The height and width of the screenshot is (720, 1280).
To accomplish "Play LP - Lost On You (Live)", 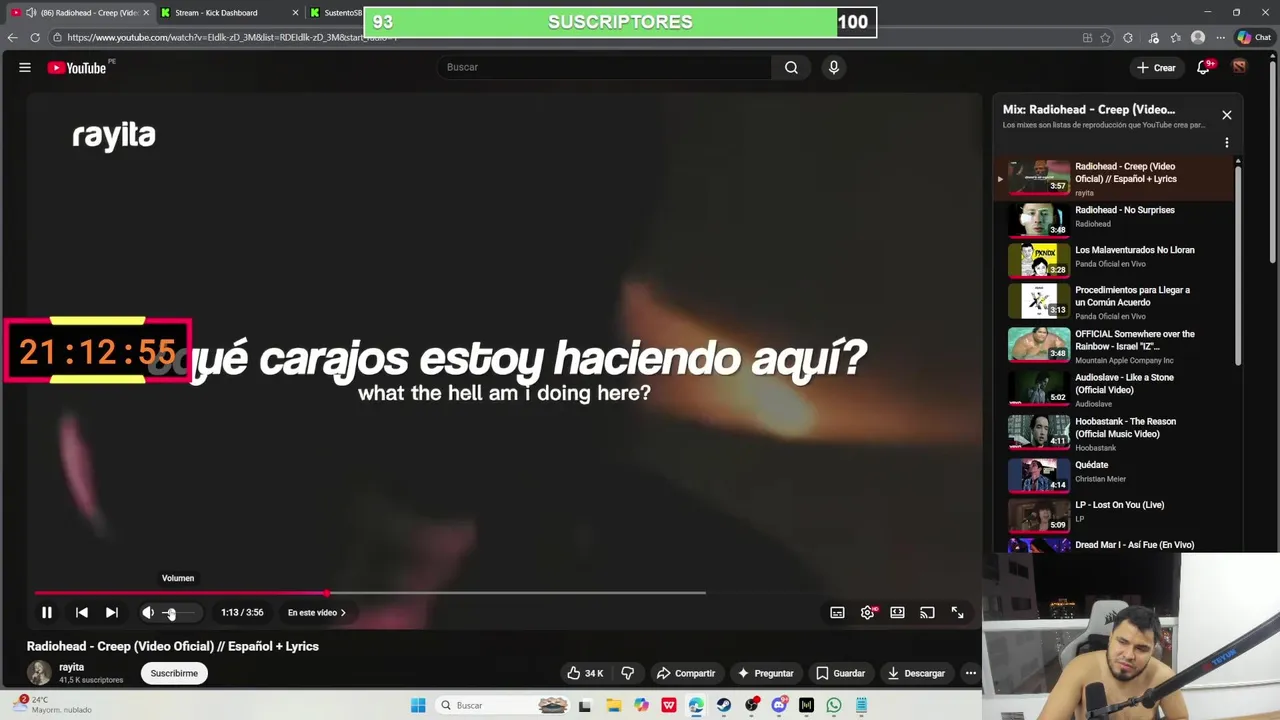I will point(1115,514).
